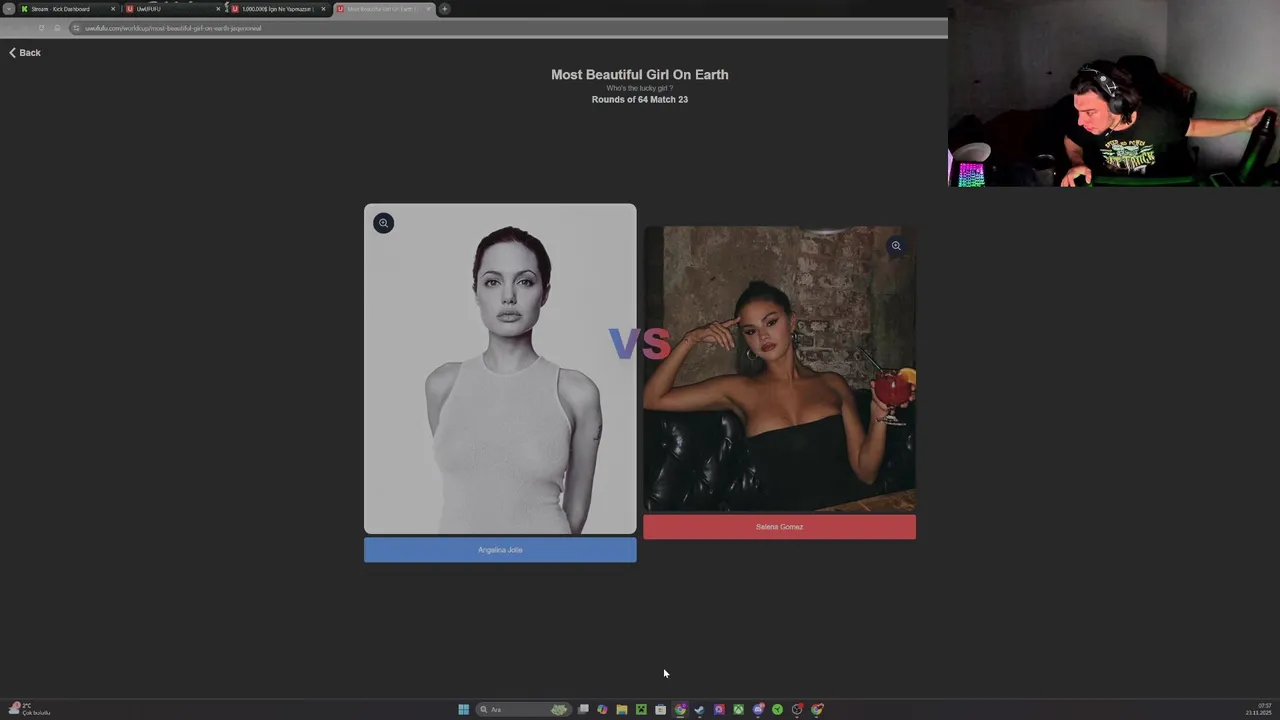Go back using the Back link
The image size is (1280, 720).
coord(25,52)
